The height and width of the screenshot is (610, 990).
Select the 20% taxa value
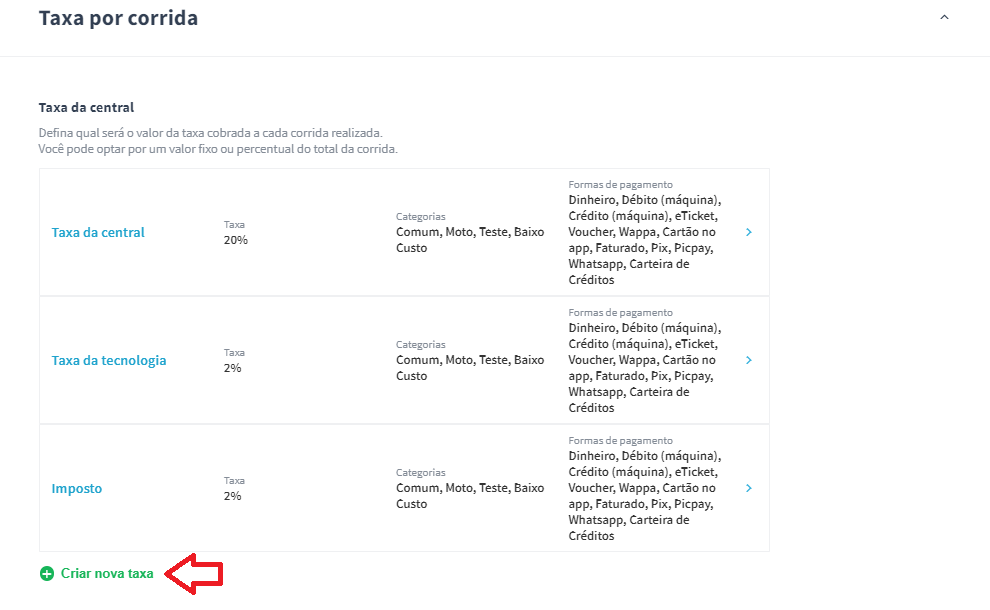[236, 240]
